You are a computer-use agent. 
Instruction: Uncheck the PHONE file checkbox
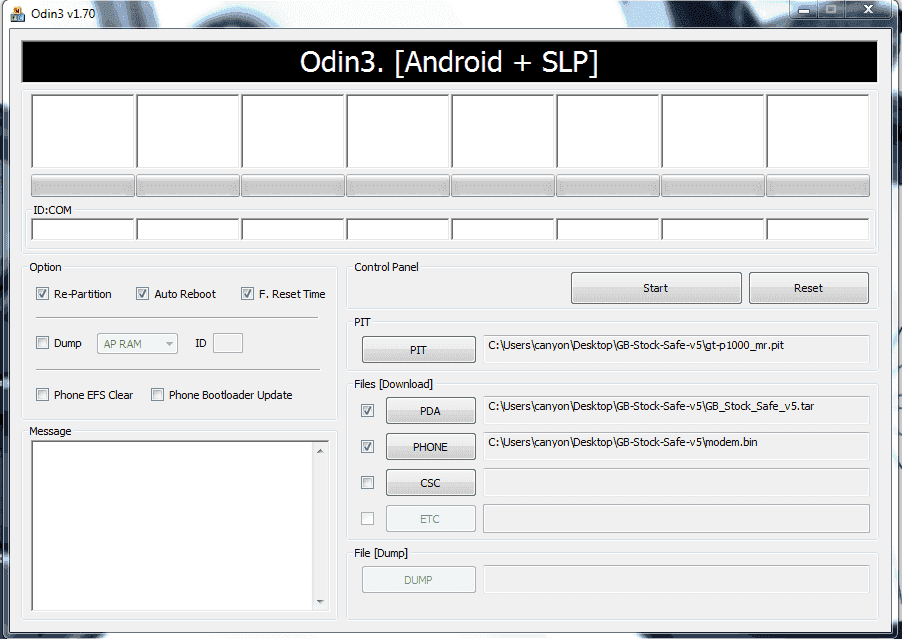click(367, 446)
